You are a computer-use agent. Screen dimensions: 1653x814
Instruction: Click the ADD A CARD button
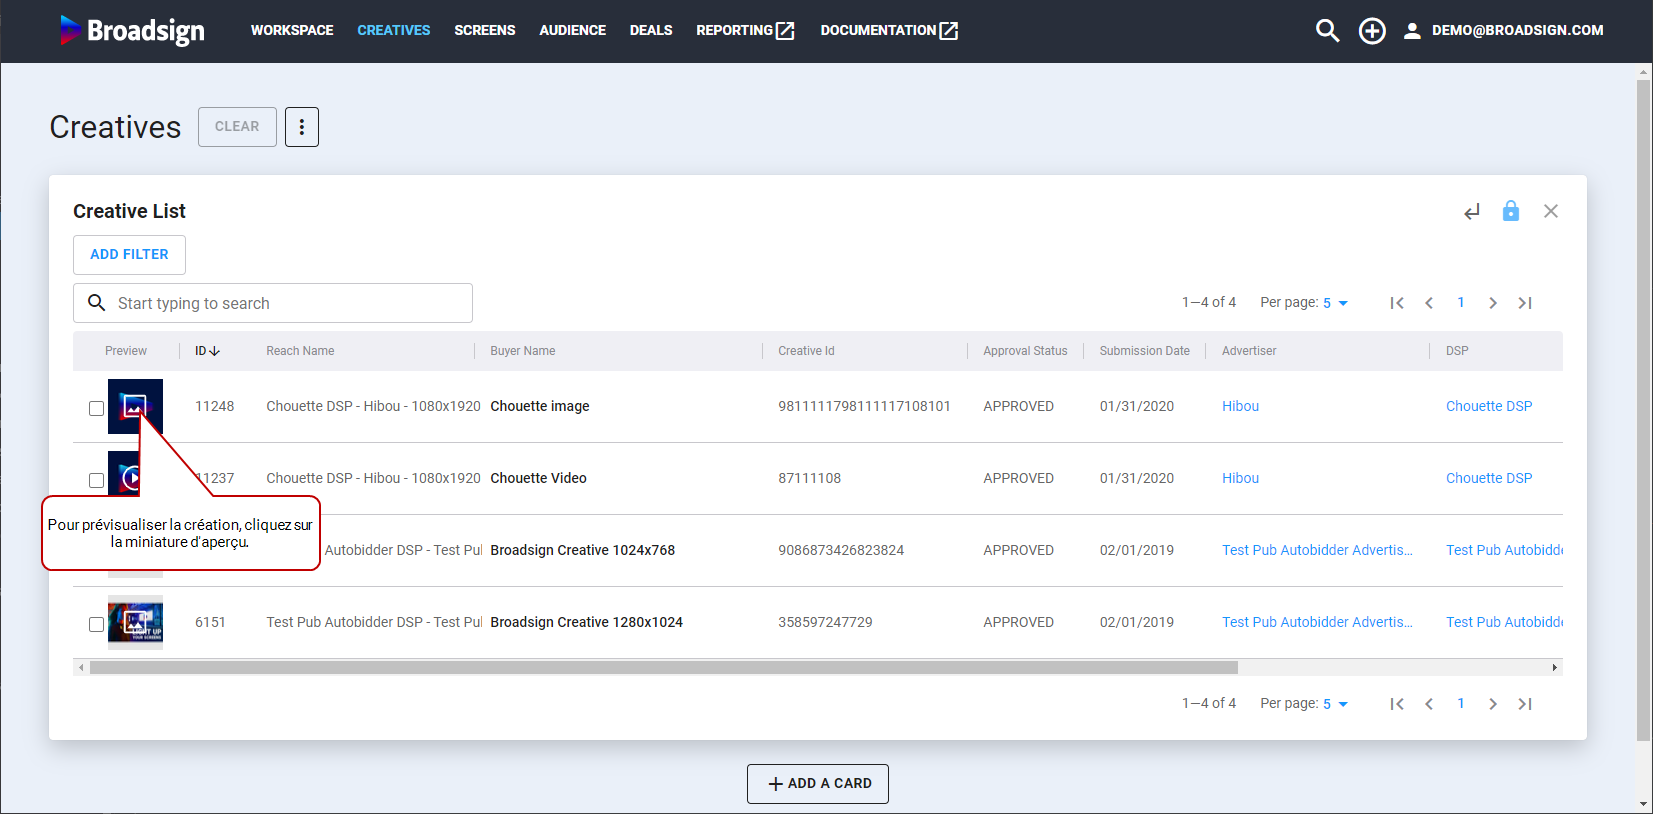[x=817, y=784]
